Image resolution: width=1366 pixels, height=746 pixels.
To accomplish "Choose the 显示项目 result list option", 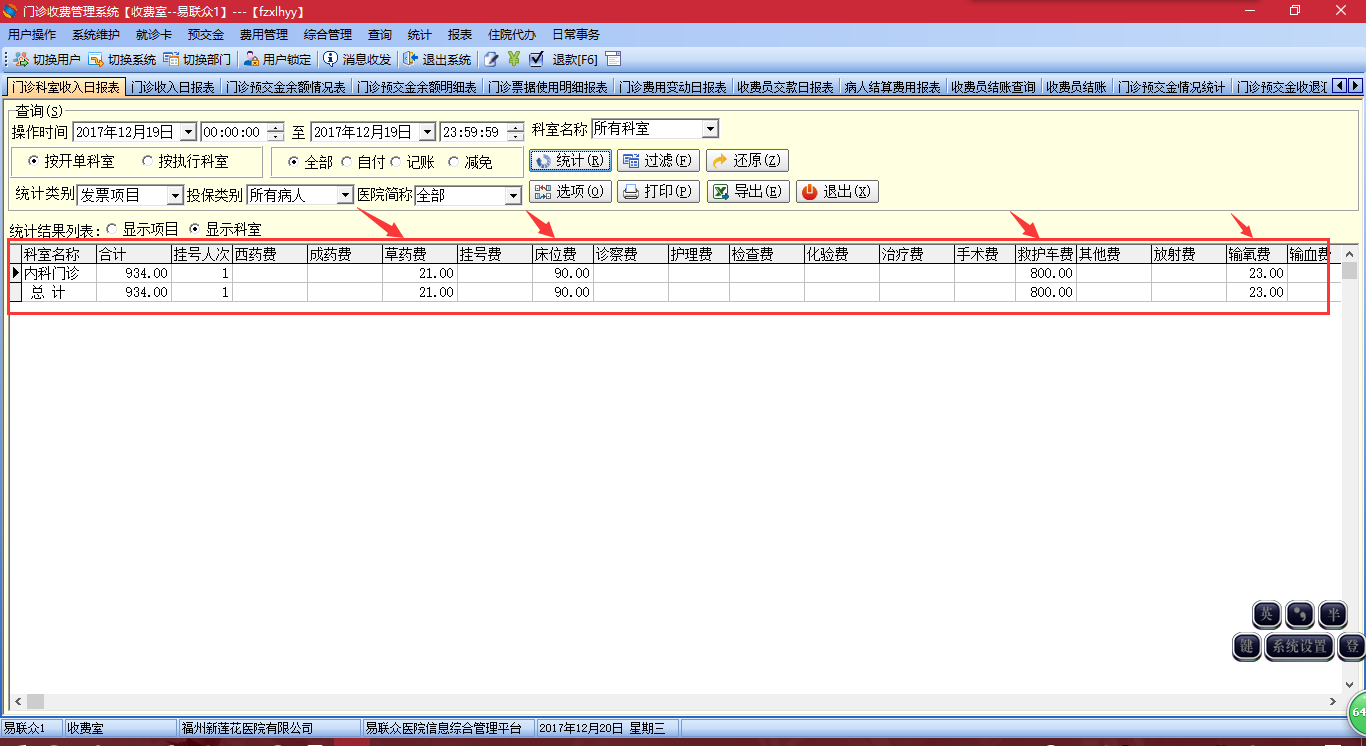I will coord(112,229).
